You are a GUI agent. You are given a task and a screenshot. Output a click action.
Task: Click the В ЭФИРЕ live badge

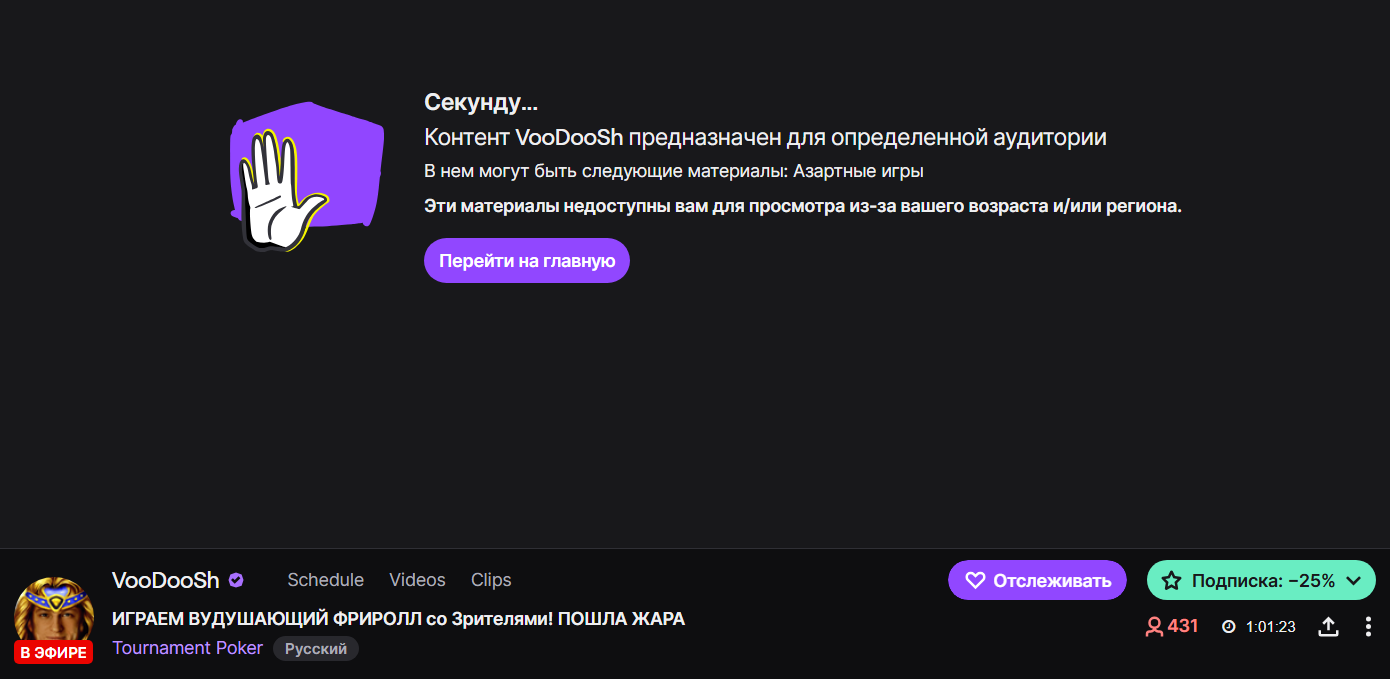(53, 653)
